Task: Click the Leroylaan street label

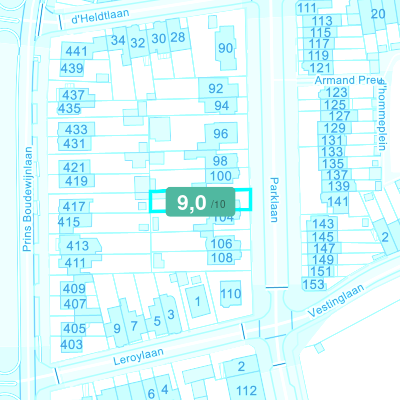Action: tap(138, 356)
